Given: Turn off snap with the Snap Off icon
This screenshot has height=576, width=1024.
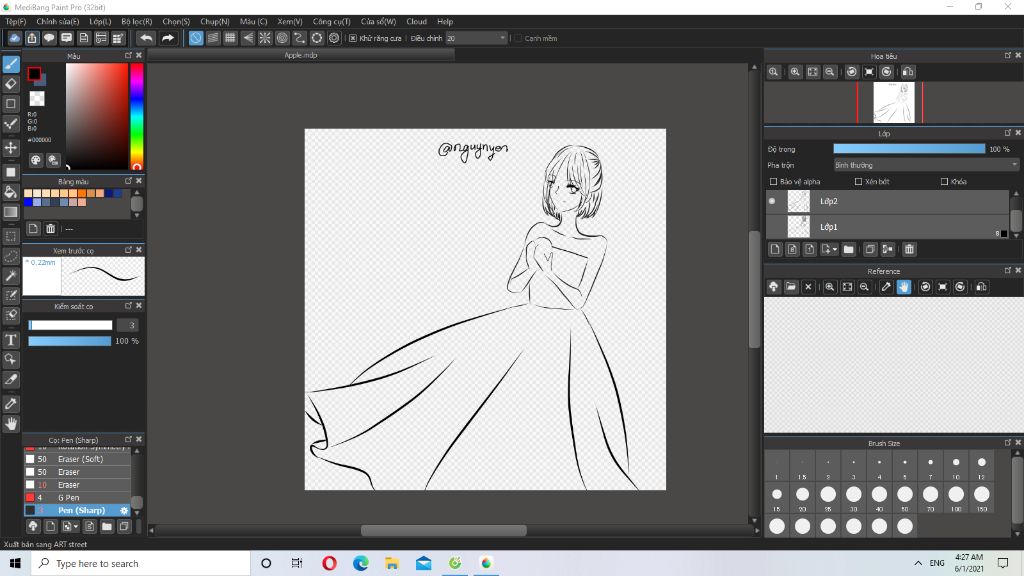Looking at the screenshot, I should 196,39.
